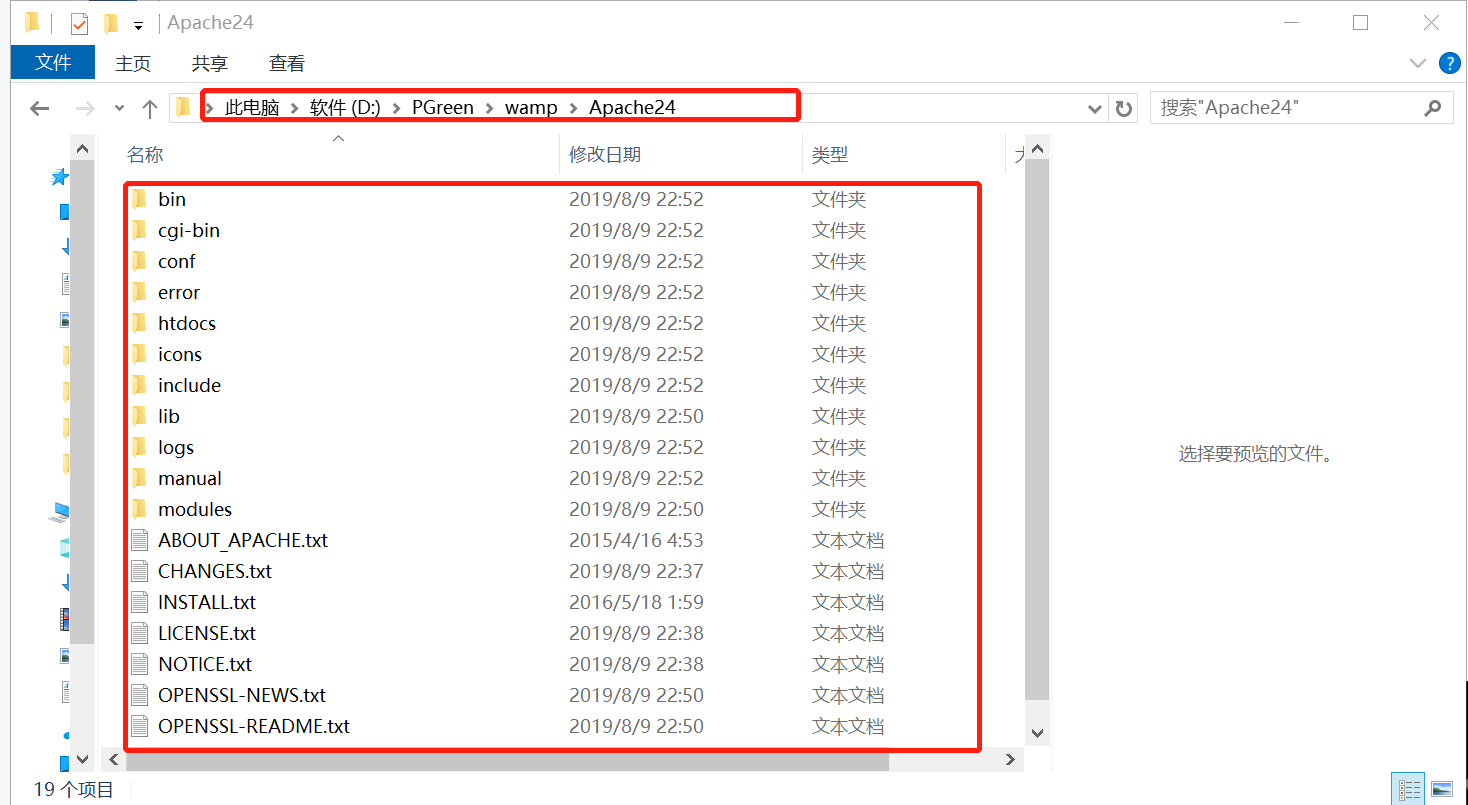Select OPENSSL-README.txt document icon
The height and width of the screenshot is (805, 1468).
(140, 726)
